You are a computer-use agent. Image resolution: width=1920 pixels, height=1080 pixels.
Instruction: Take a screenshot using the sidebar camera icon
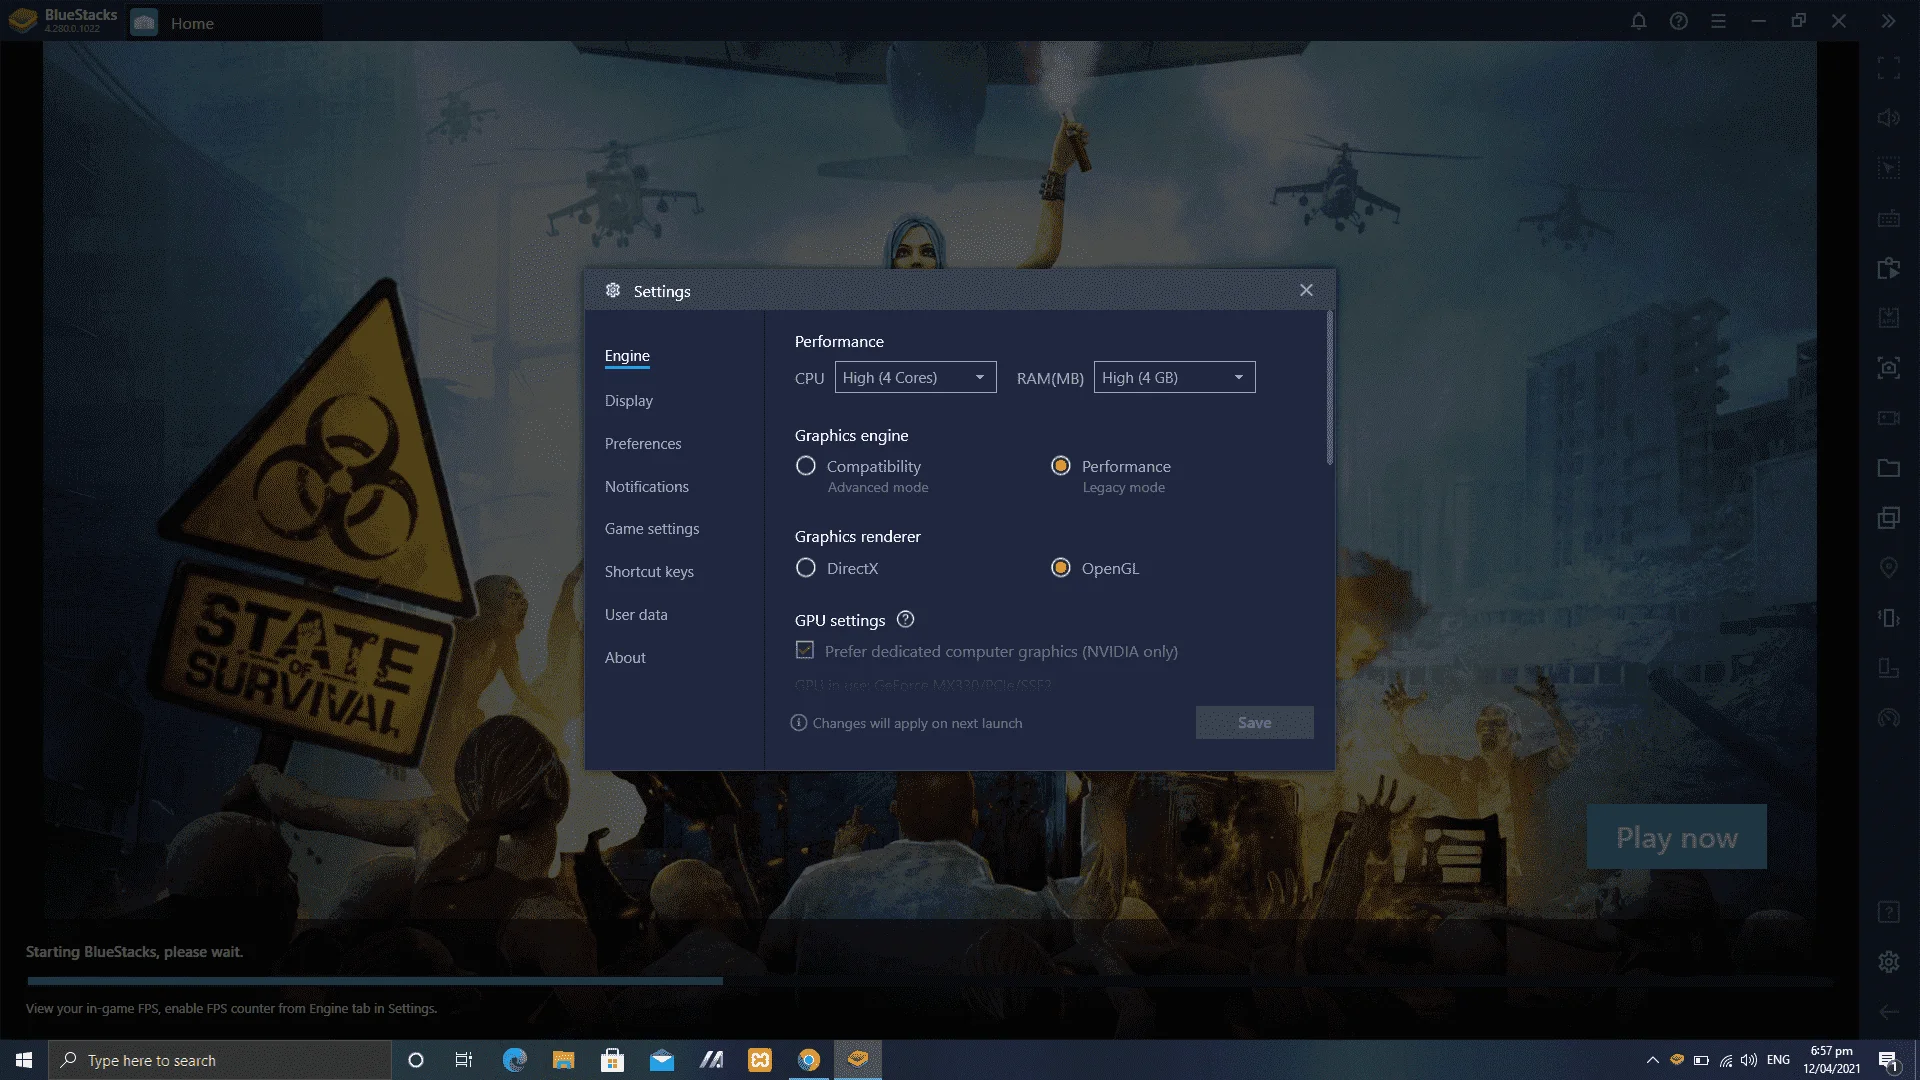pyautogui.click(x=1889, y=368)
